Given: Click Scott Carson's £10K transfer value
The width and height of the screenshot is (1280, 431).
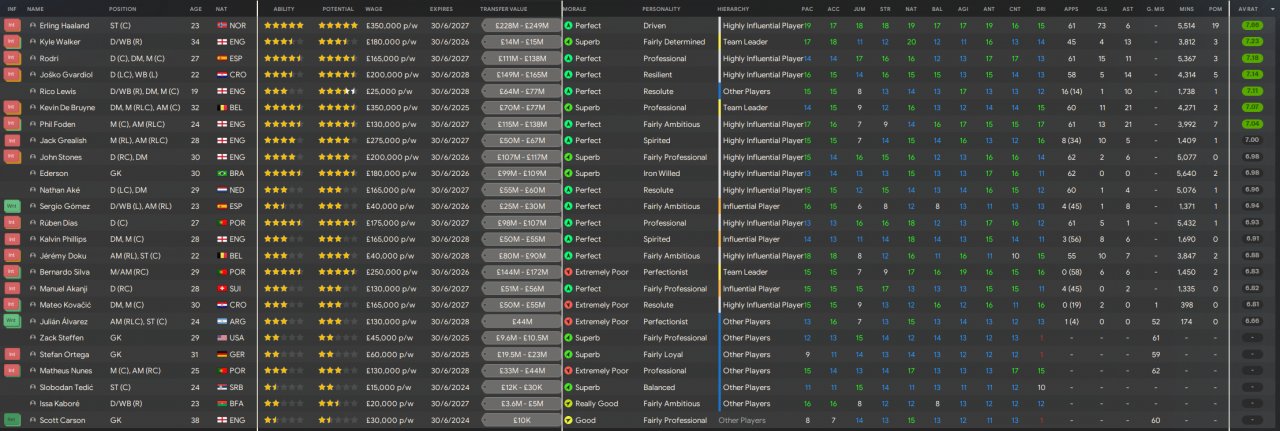Looking at the screenshot, I should (x=521, y=420).
